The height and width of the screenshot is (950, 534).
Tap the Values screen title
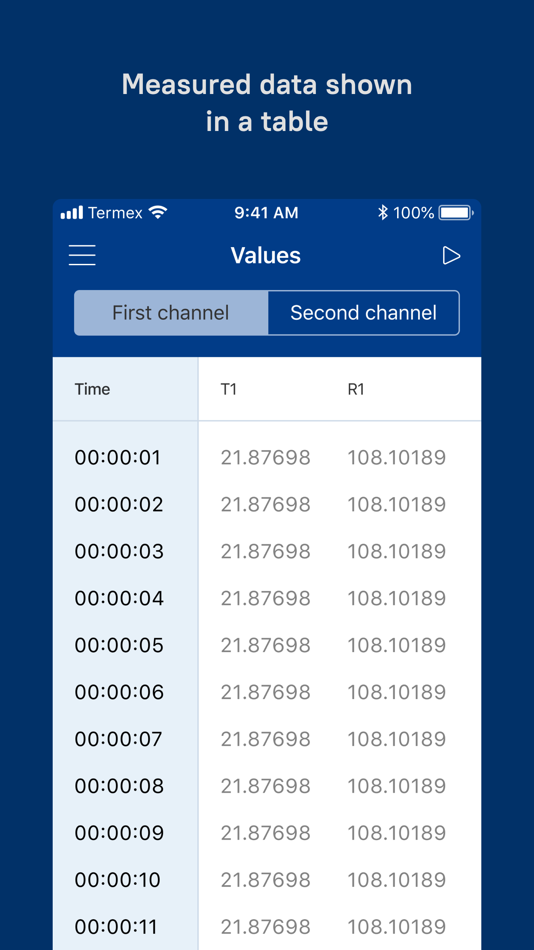click(265, 256)
